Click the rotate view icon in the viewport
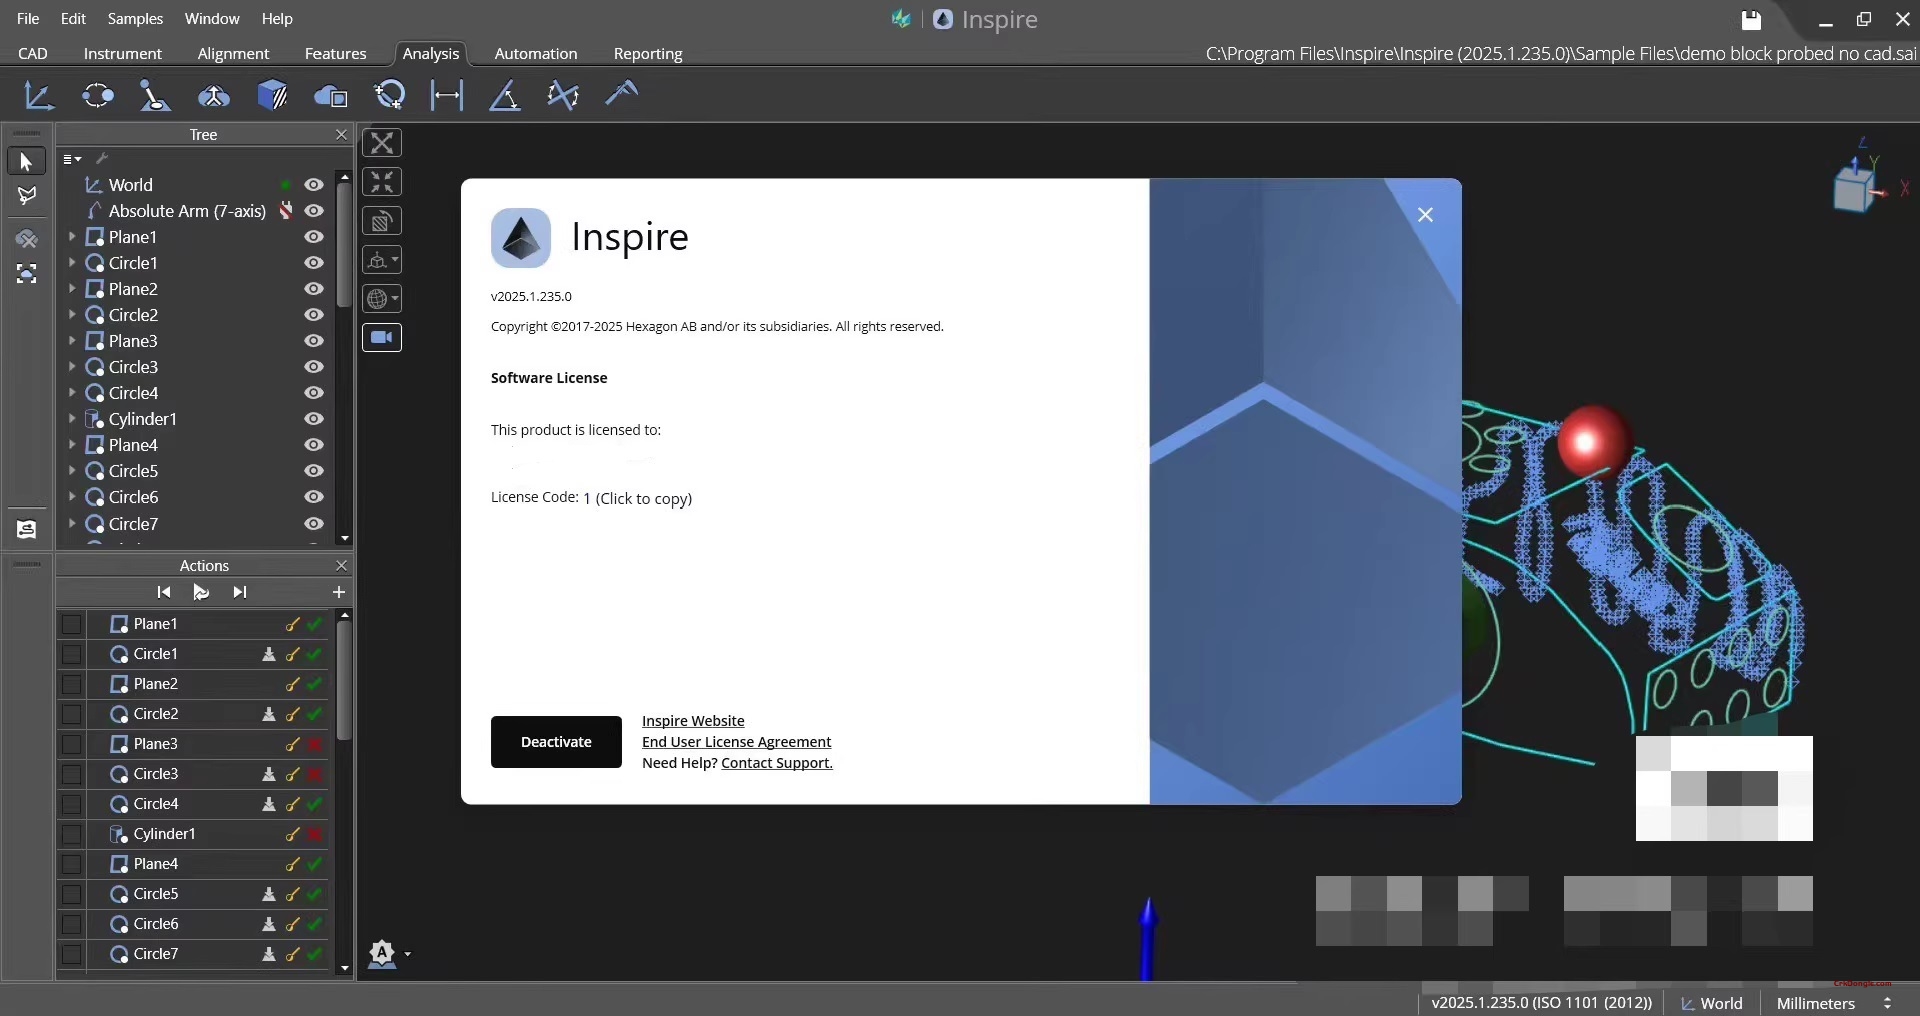This screenshot has height=1016, width=1920. pyautogui.click(x=383, y=220)
